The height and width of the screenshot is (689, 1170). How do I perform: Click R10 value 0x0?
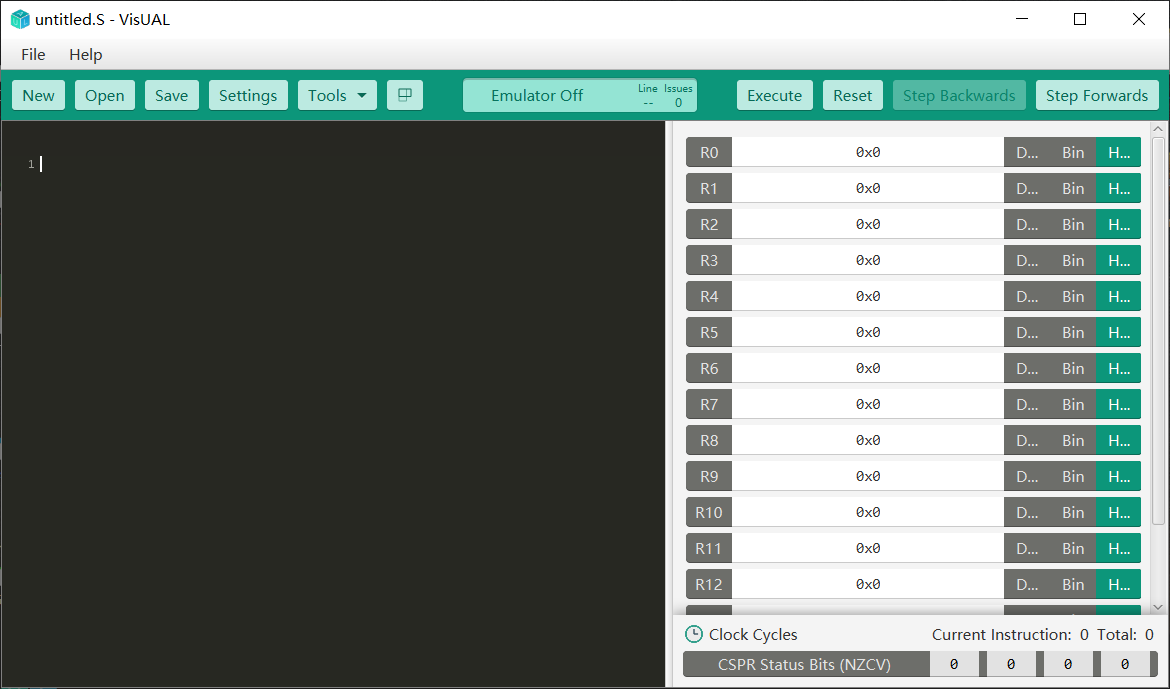[x=868, y=512]
